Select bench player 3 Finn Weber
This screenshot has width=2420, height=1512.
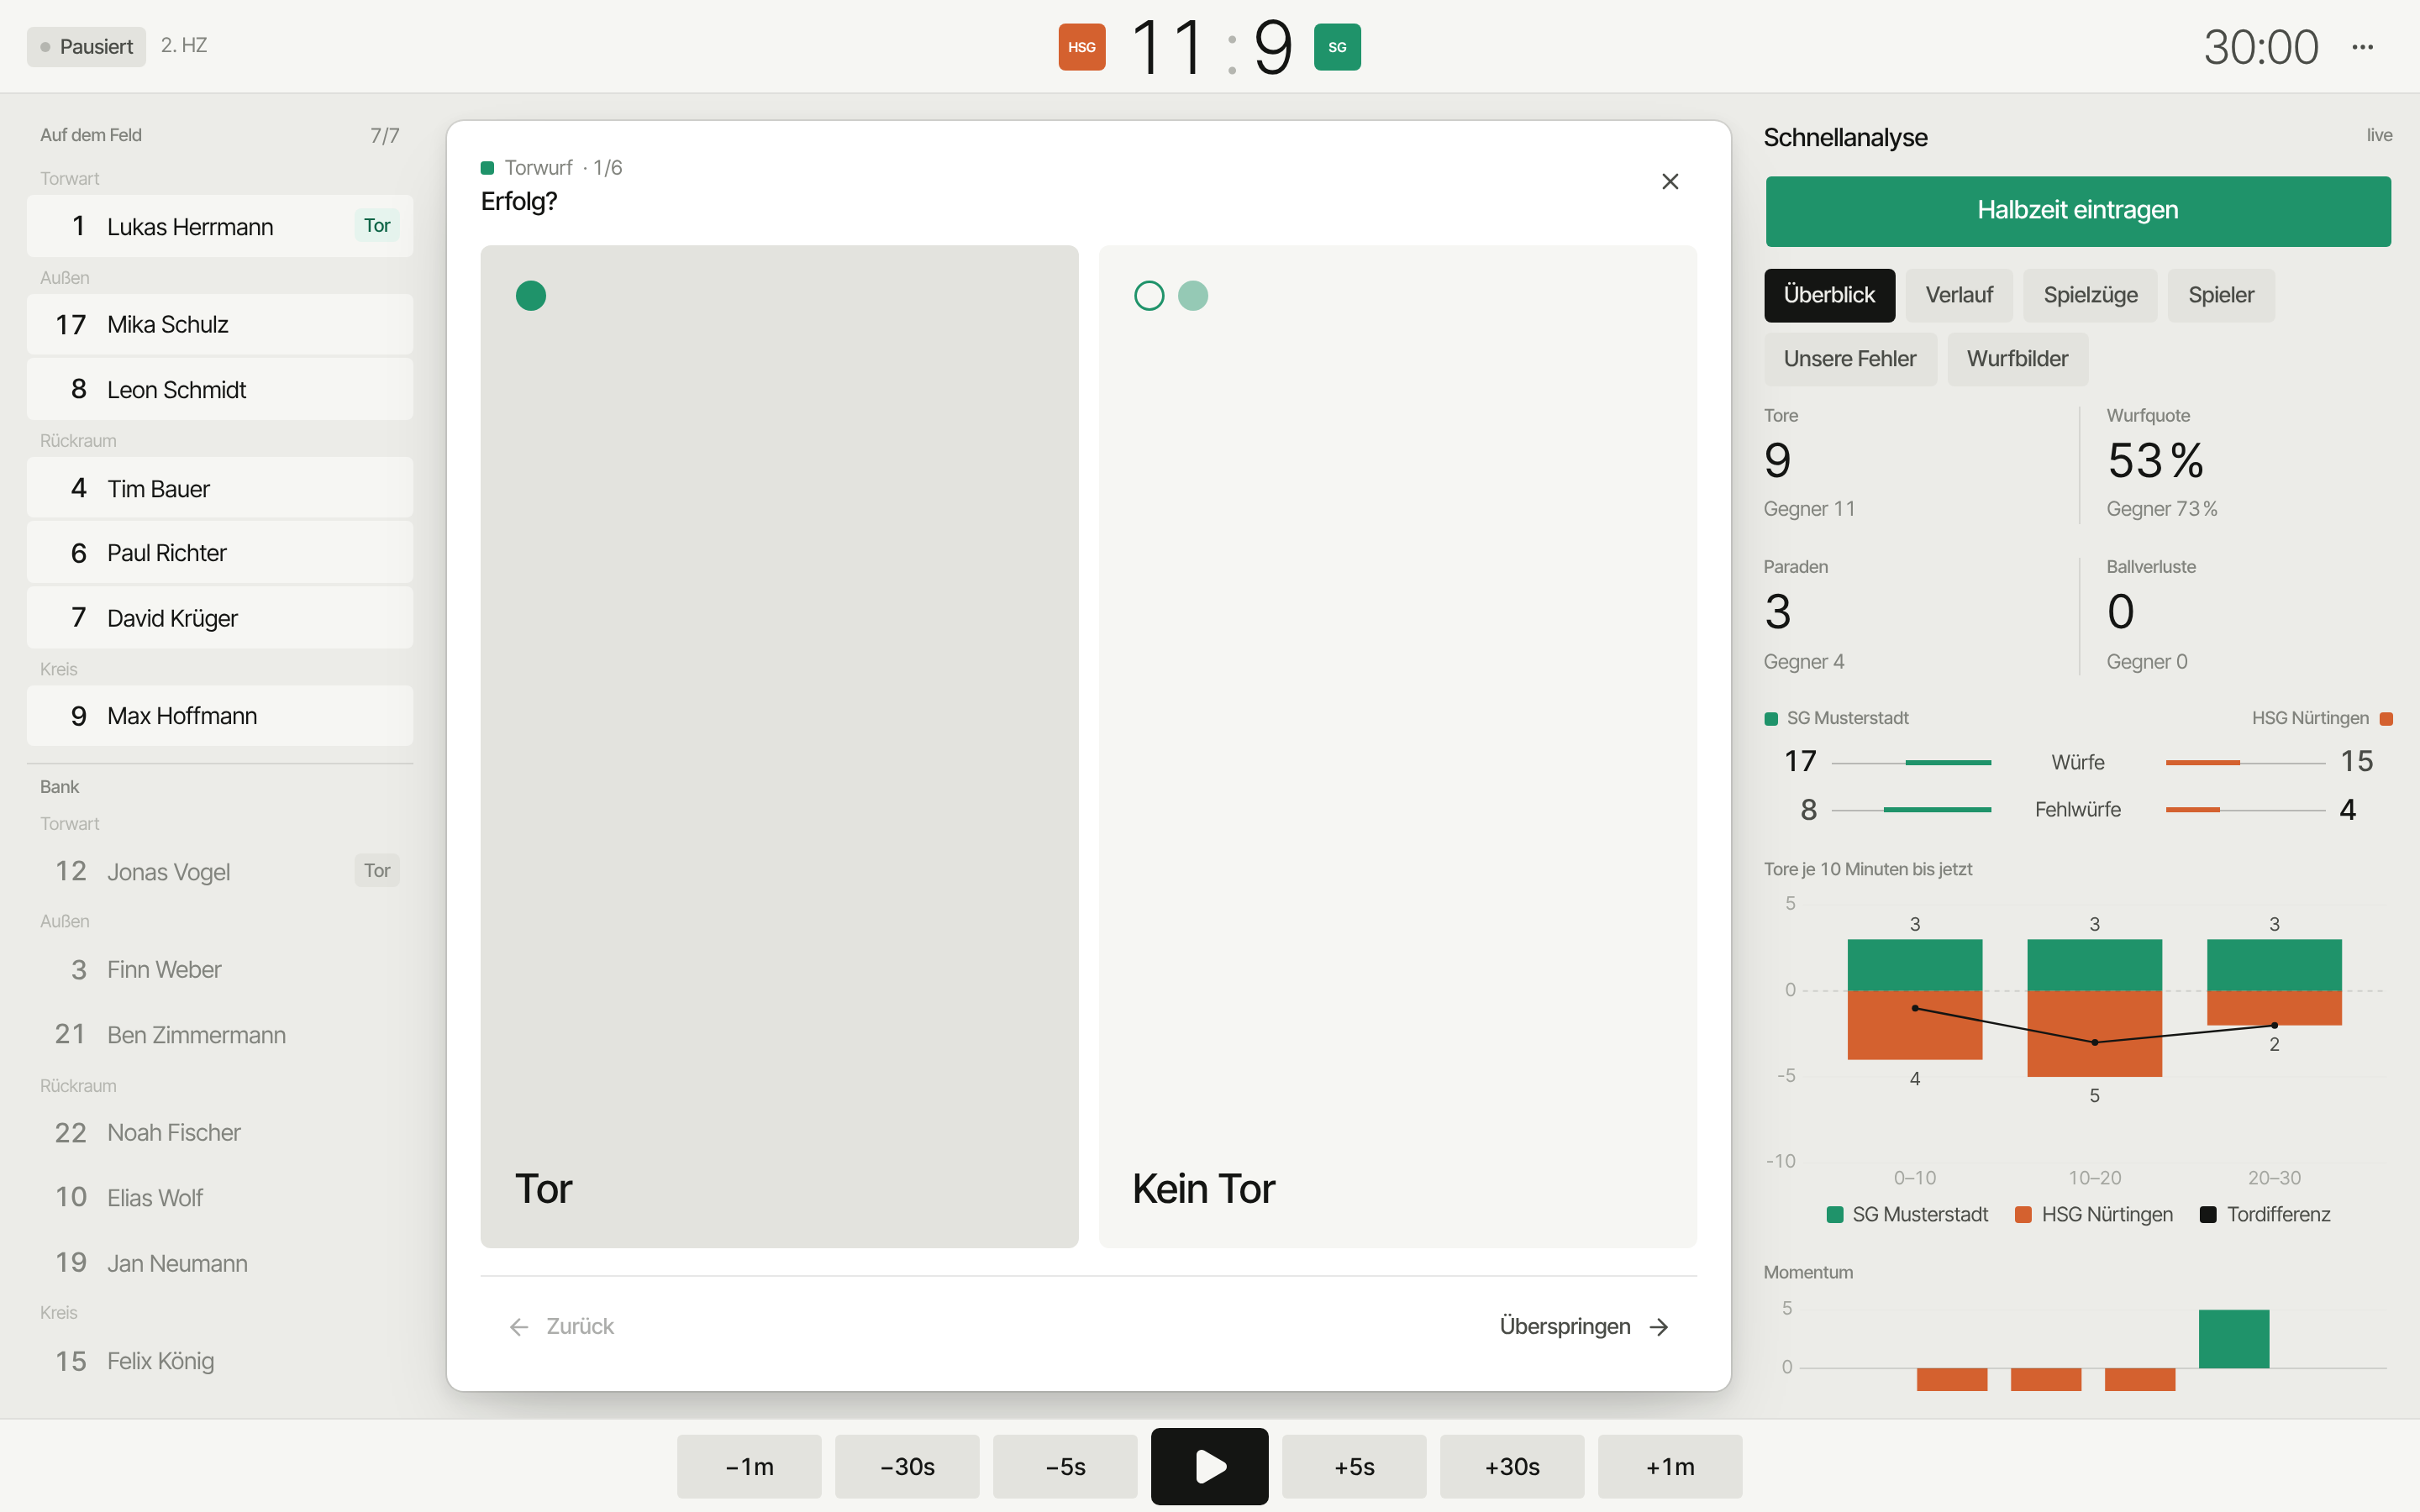click(x=220, y=969)
